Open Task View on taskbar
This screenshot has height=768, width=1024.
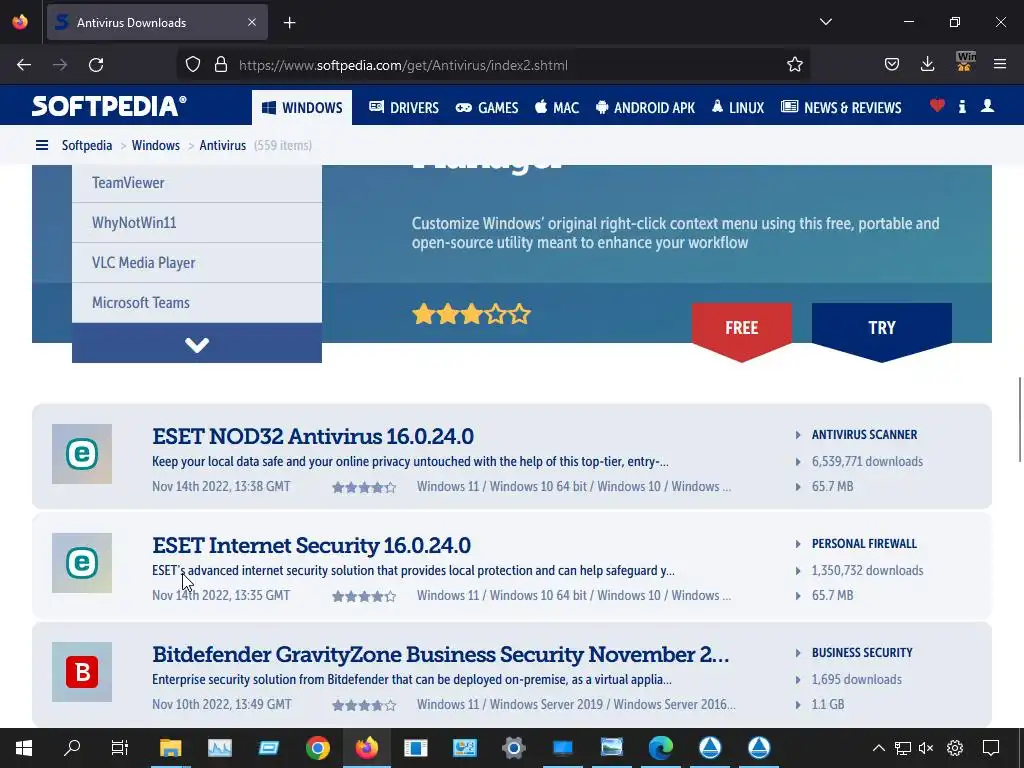[120, 748]
